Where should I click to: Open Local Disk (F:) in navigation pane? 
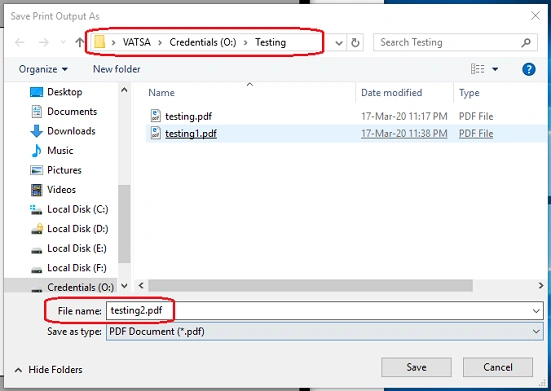tap(69, 268)
